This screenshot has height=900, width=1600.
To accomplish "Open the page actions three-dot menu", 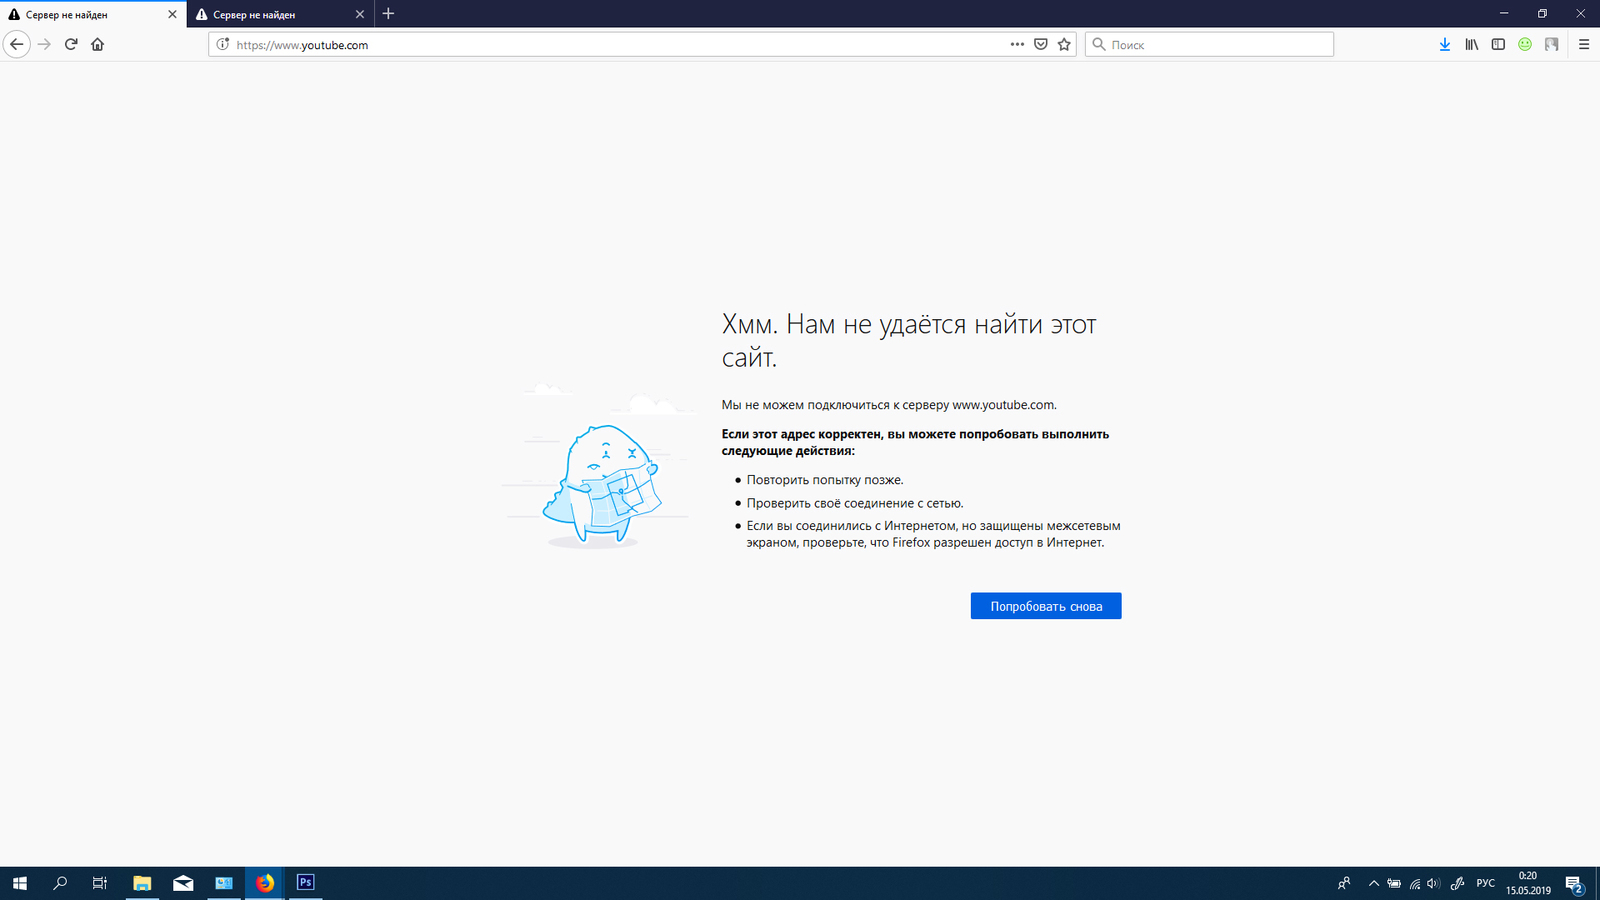I will click(x=1017, y=44).
